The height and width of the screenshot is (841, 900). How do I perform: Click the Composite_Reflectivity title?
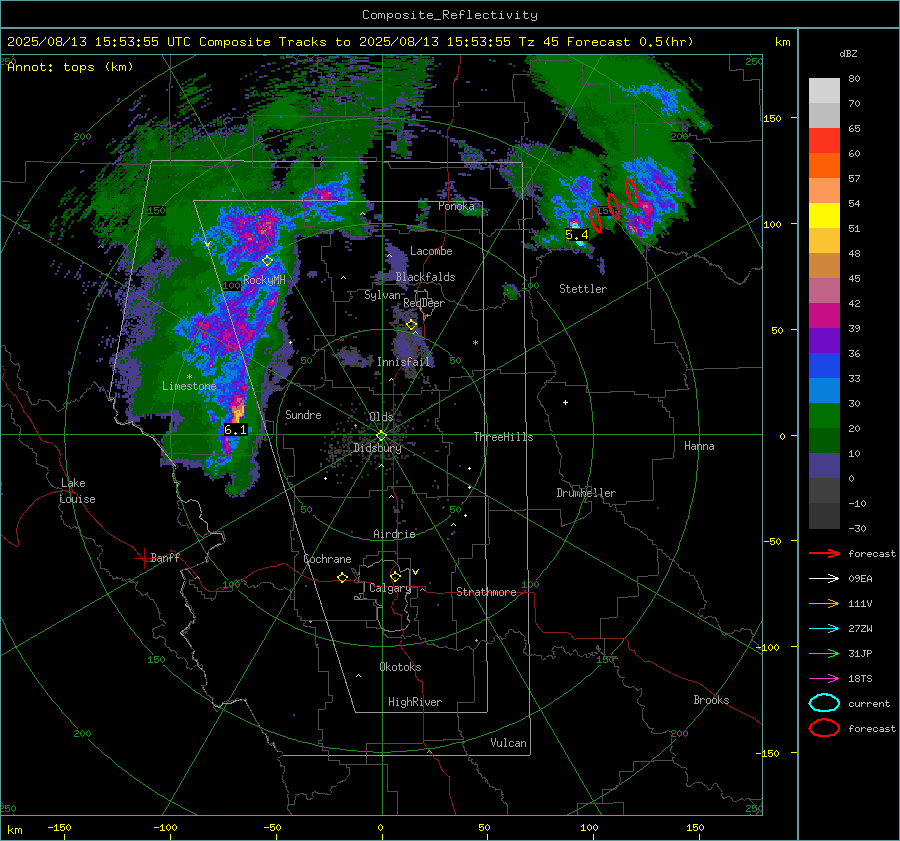pos(450,15)
